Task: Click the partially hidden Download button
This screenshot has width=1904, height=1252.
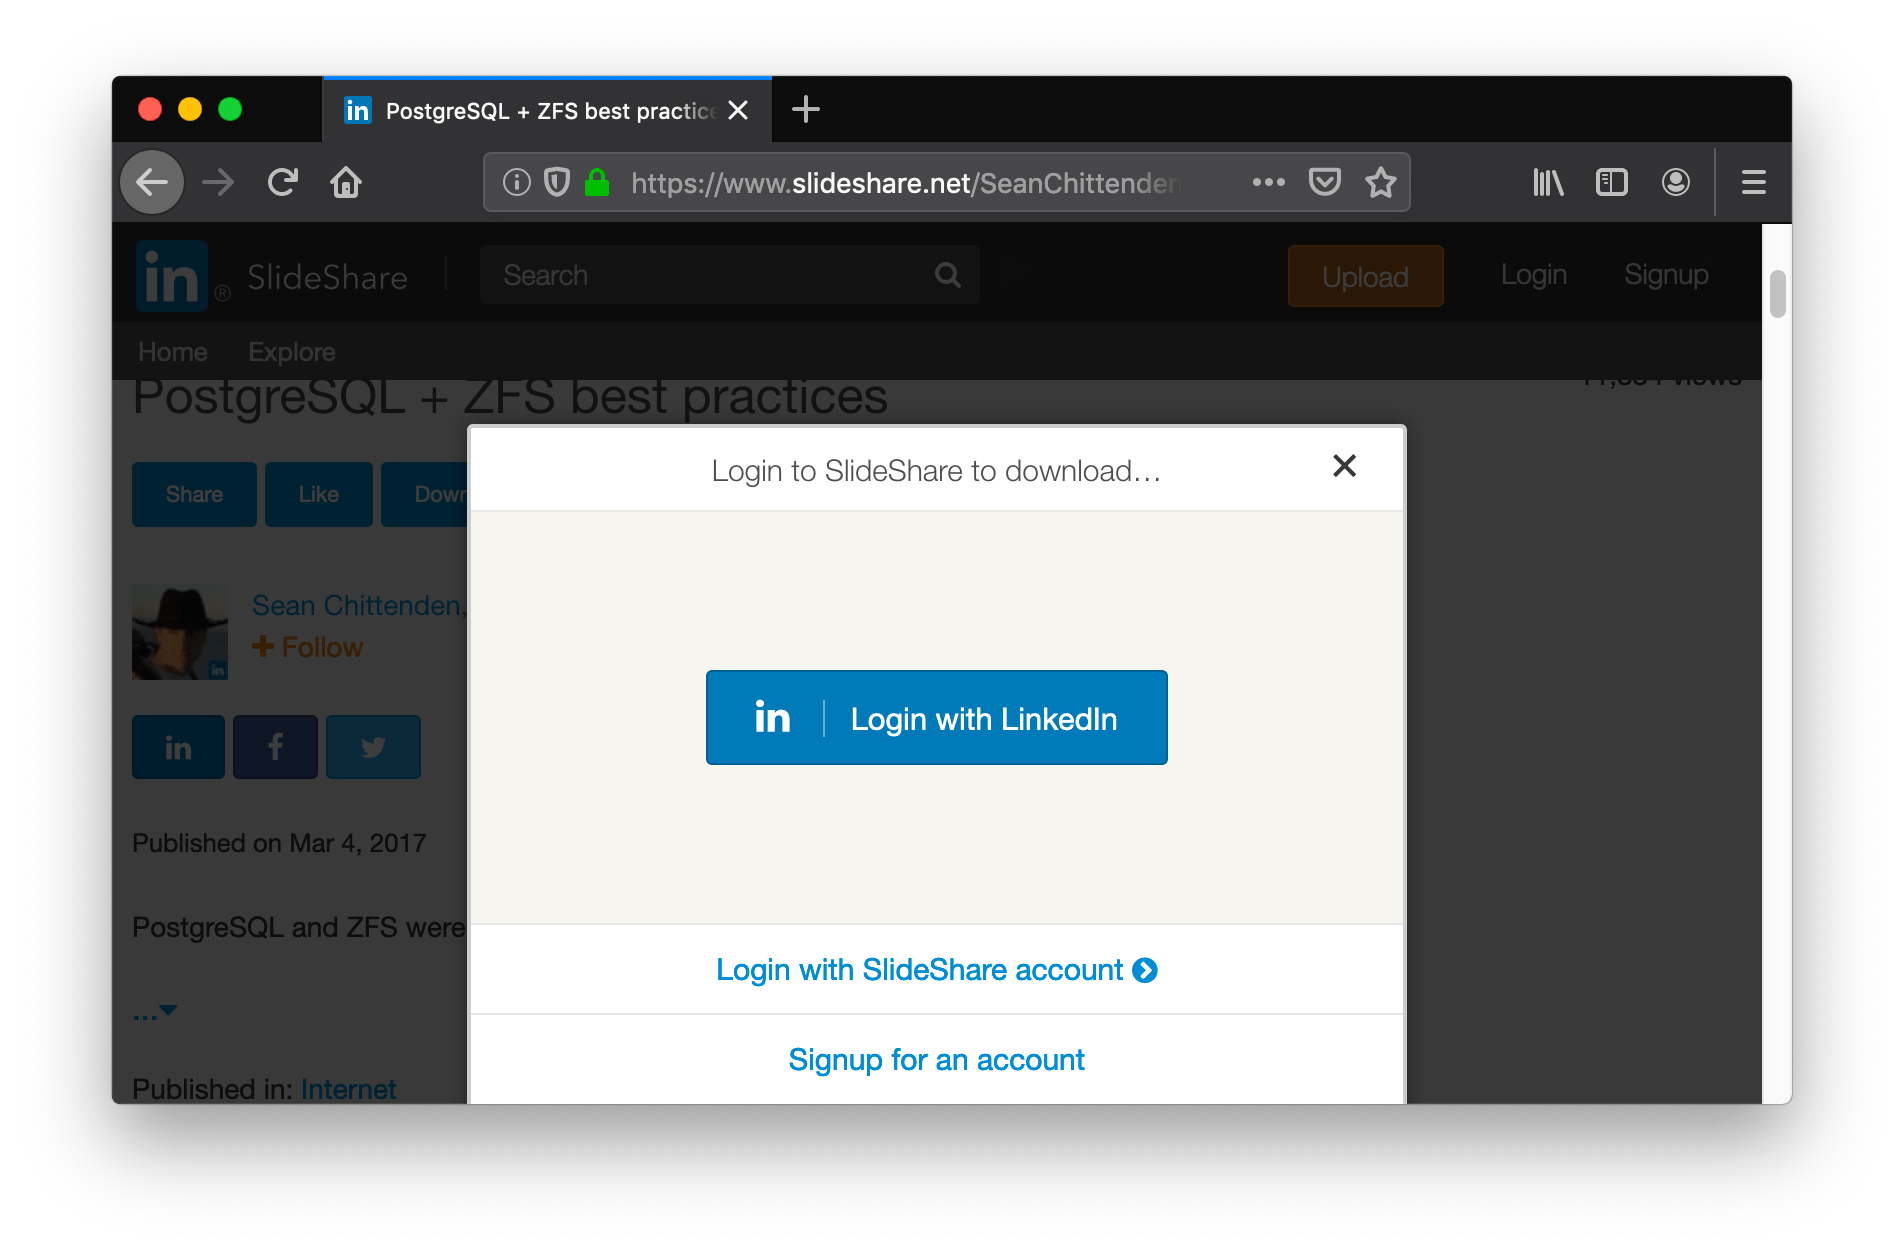Action: 425,494
